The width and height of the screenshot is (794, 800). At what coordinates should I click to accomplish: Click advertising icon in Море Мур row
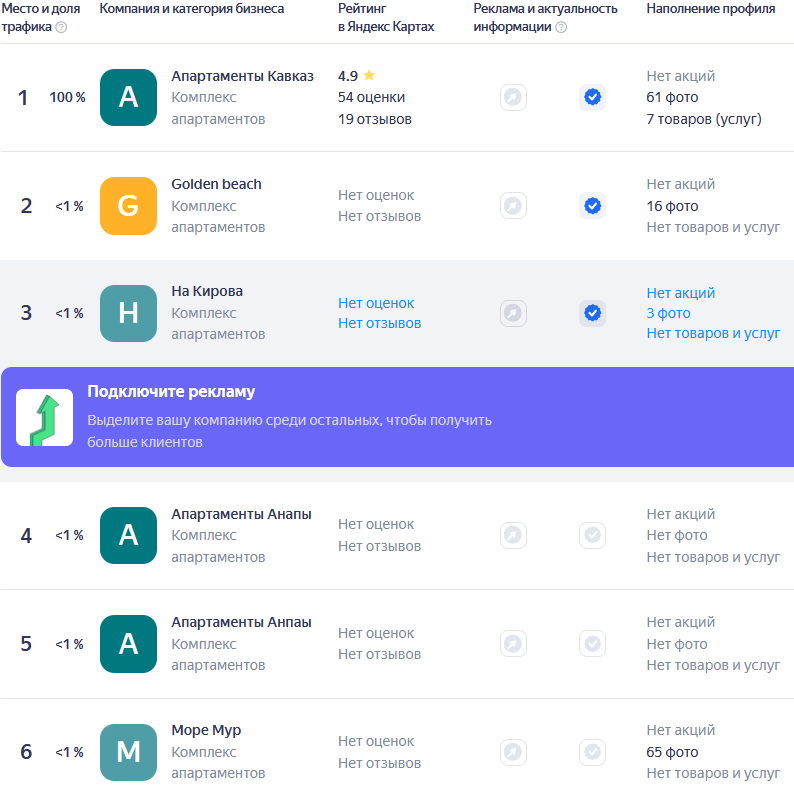point(513,752)
